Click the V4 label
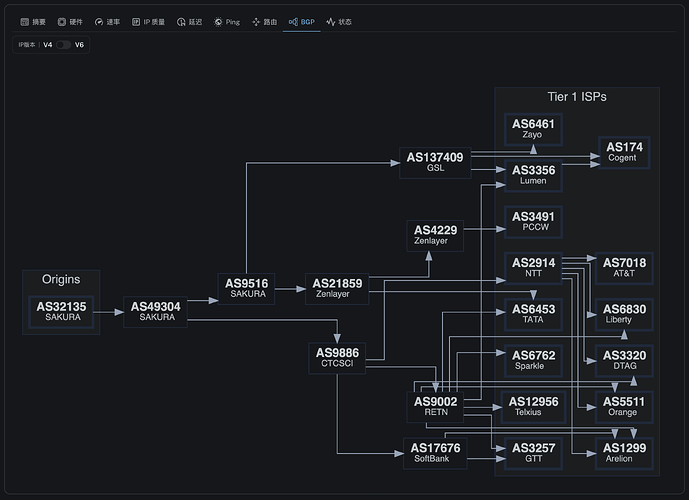The image size is (689, 500). point(47,45)
